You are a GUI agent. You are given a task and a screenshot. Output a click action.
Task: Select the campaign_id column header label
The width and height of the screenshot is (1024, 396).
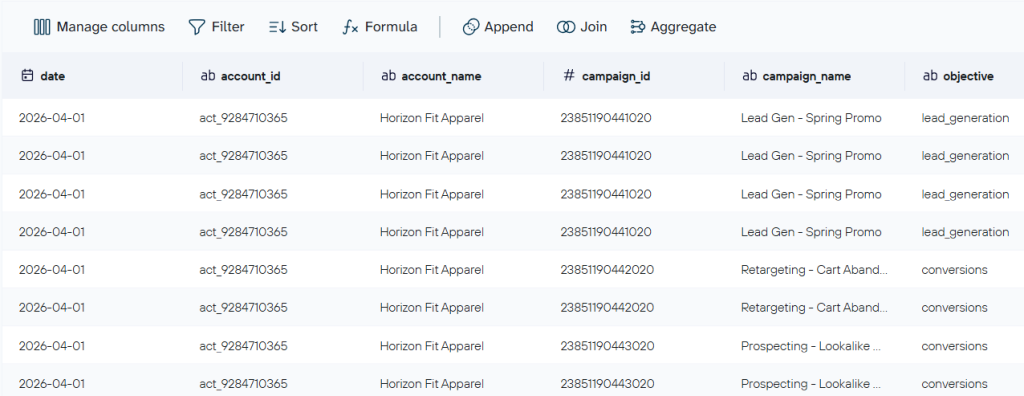pyautogui.click(x=615, y=76)
